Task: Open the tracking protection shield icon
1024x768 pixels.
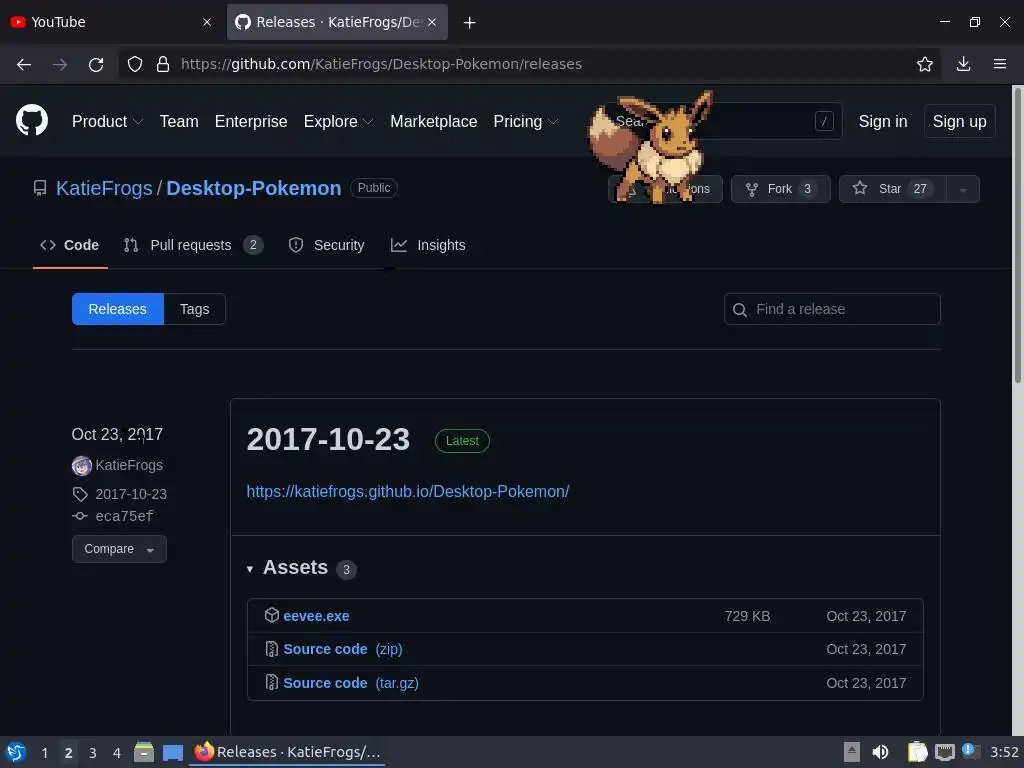Action: [135, 64]
